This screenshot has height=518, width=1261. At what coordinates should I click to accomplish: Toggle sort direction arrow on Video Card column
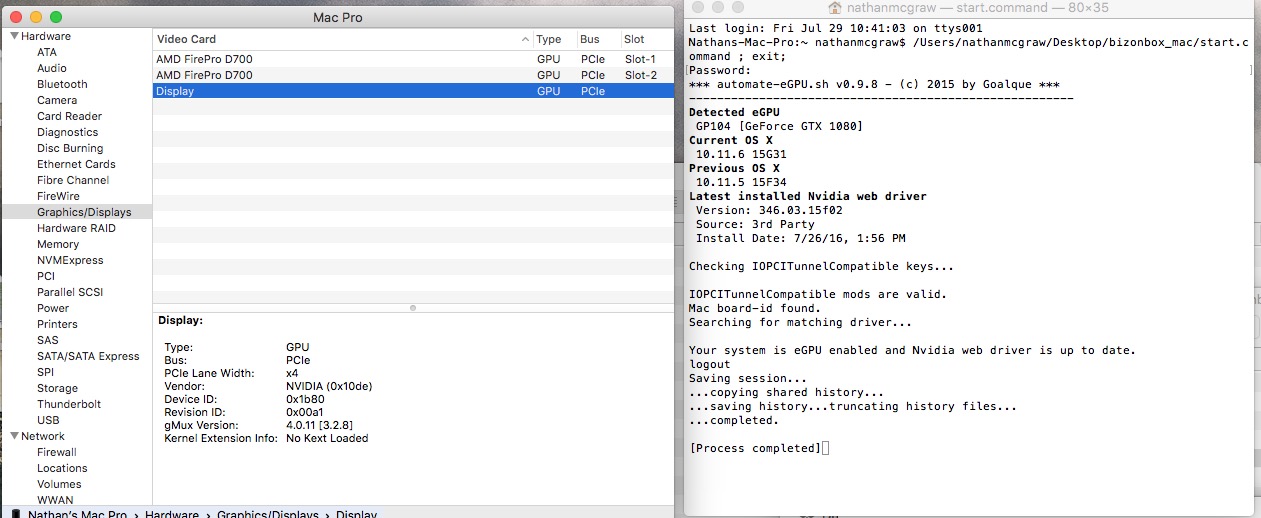[x=526, y=40]
